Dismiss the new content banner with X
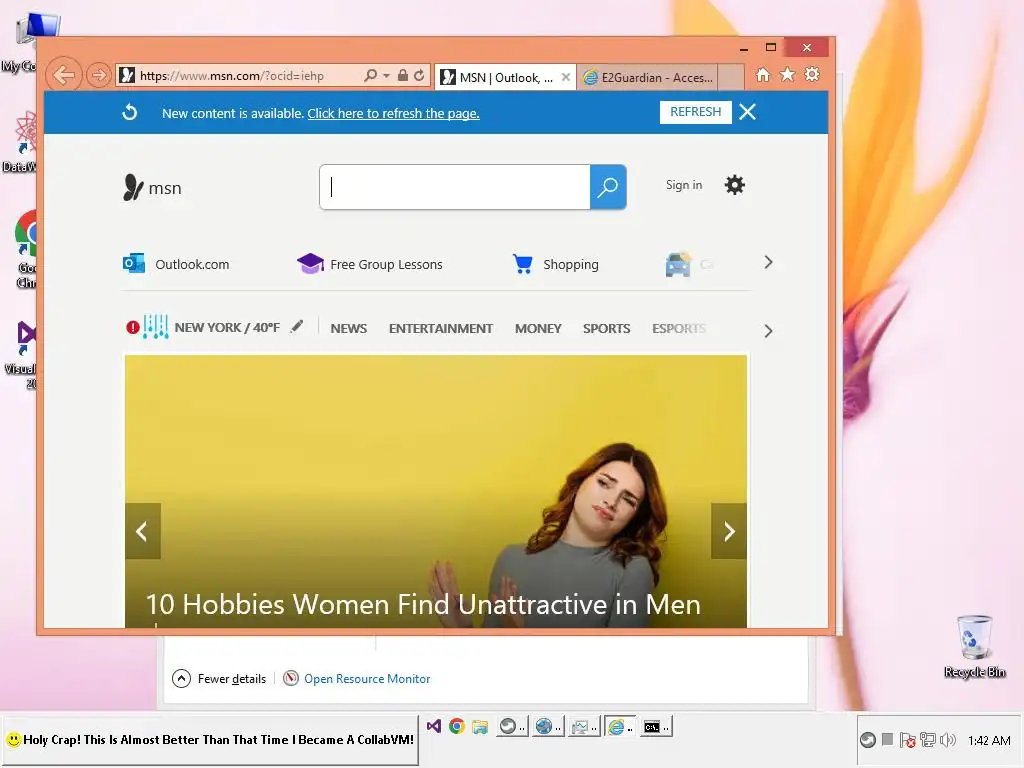 [748, 112]
